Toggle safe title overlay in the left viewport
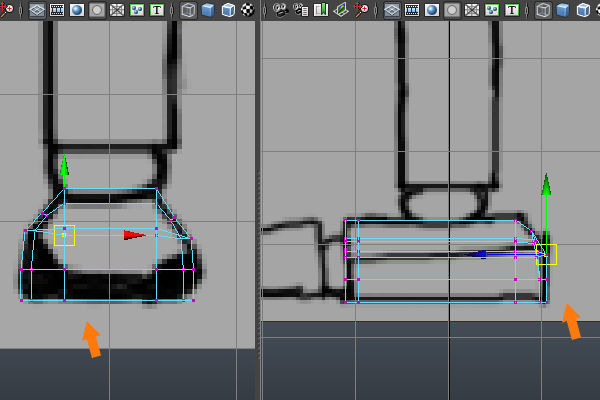 coord(157,11)
